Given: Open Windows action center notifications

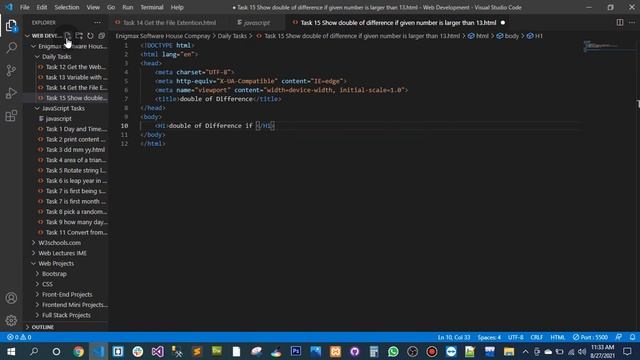Looking at the screenshot, I should pyautogui.click(x=627, y=351).
